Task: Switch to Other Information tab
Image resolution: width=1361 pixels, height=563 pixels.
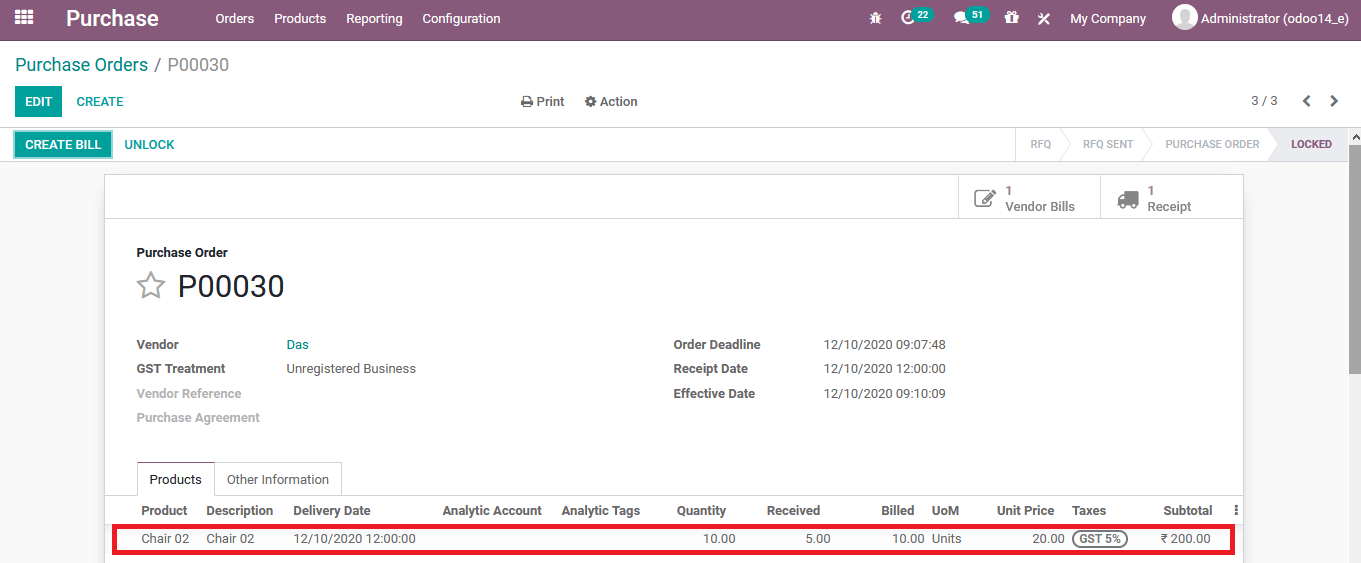Action: click(x=278, y=479)
